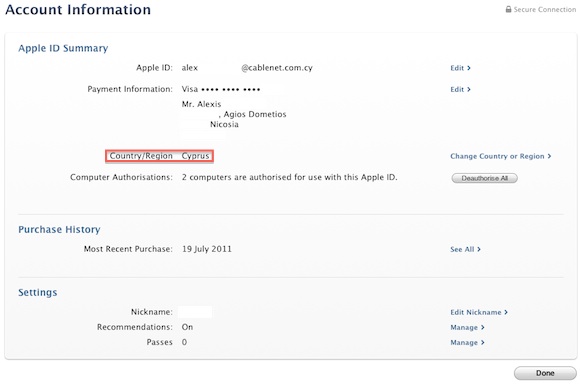Click the '2 computers are authorised' text

[x=289, y=177]
